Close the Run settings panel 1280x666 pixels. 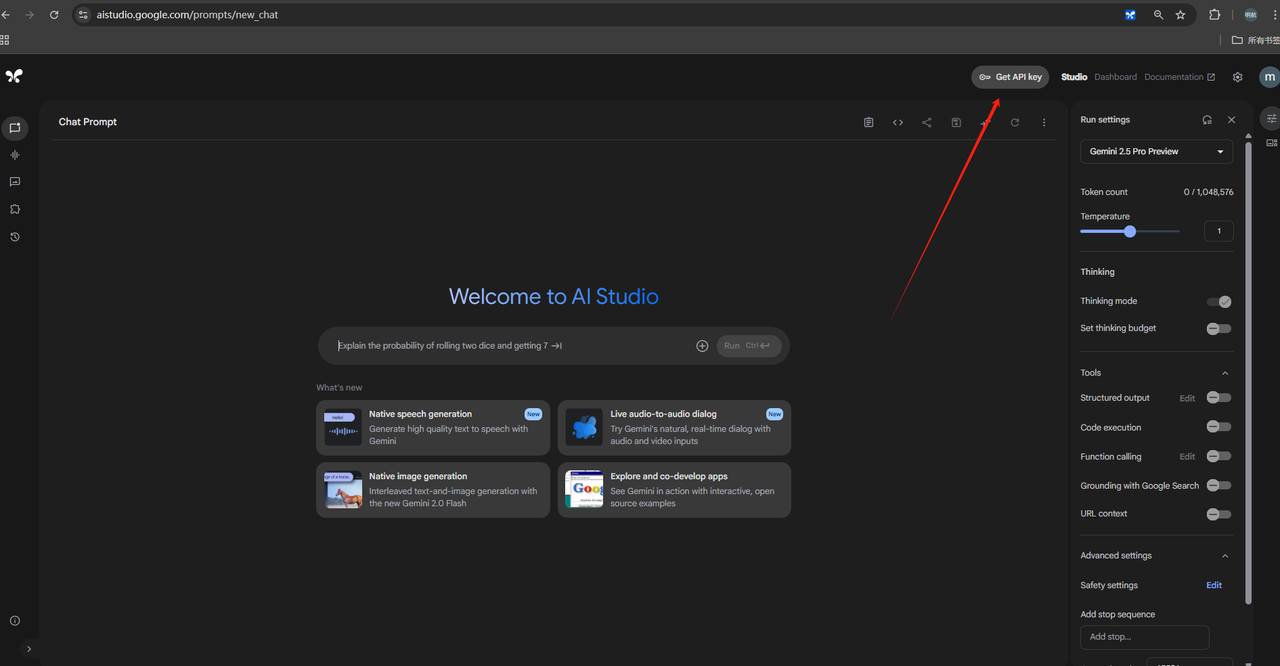1231,120
